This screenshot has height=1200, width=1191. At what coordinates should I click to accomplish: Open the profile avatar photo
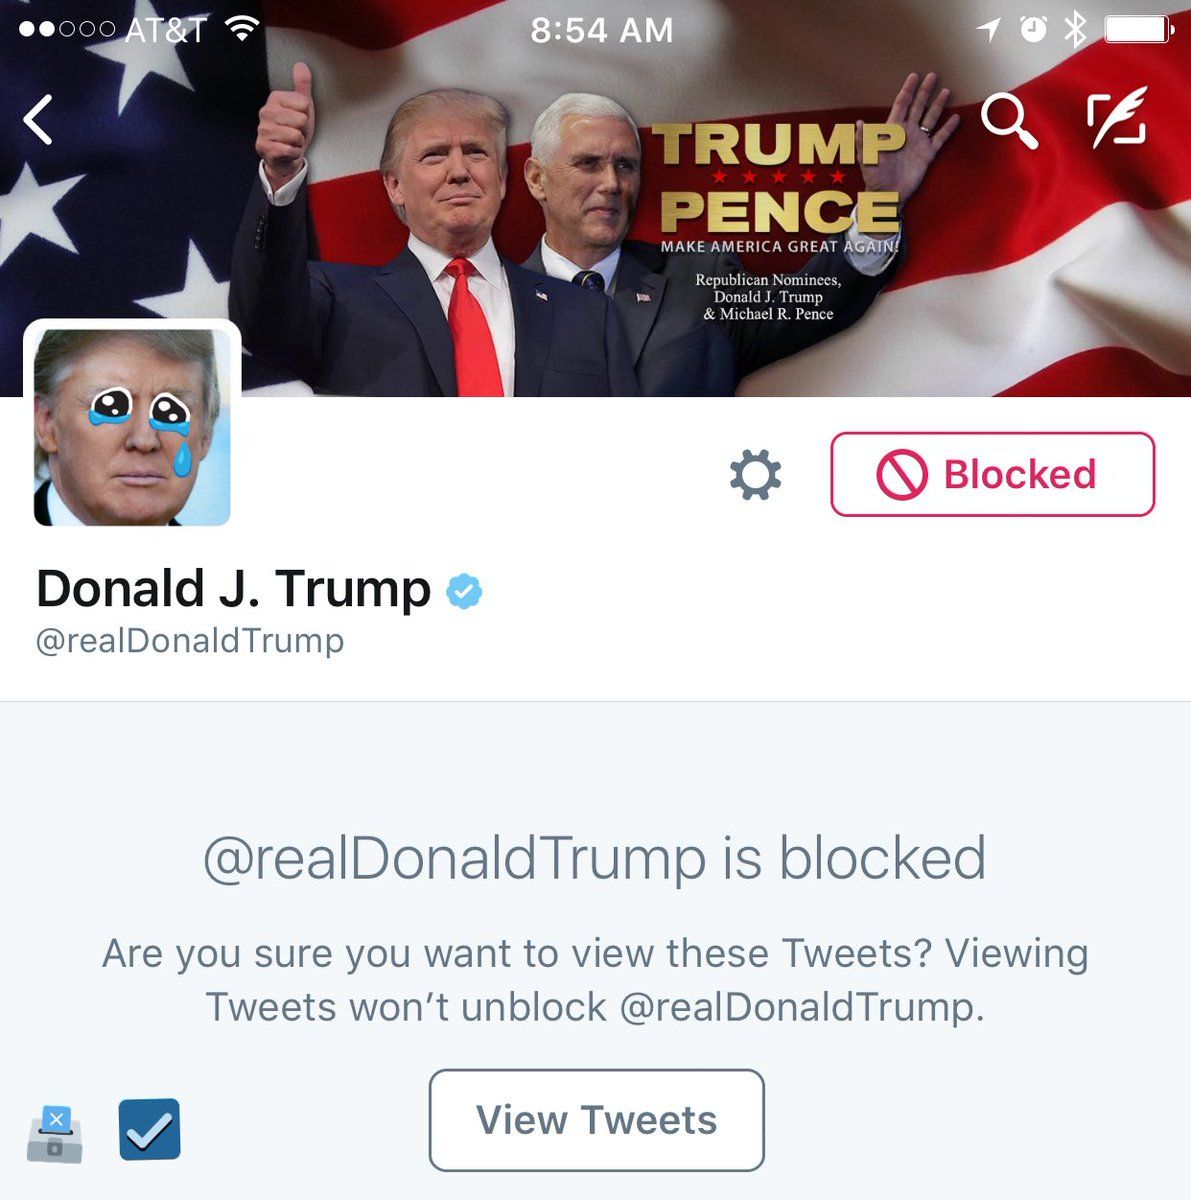132,425
